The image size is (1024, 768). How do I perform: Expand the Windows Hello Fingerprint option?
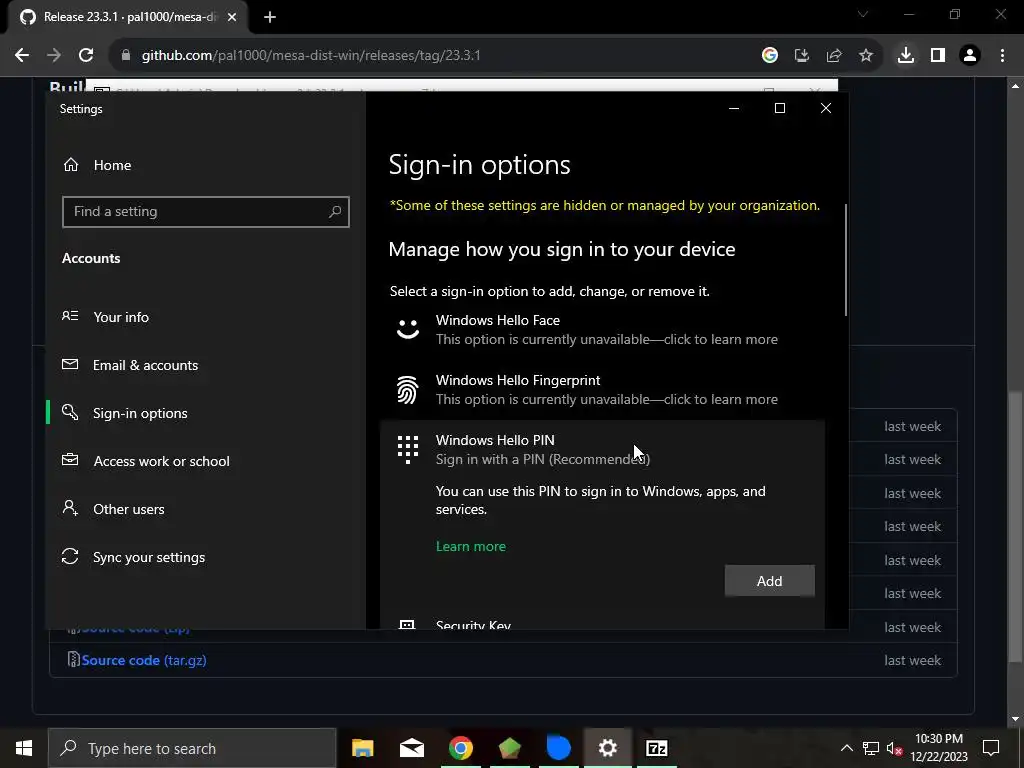[602, 390]
